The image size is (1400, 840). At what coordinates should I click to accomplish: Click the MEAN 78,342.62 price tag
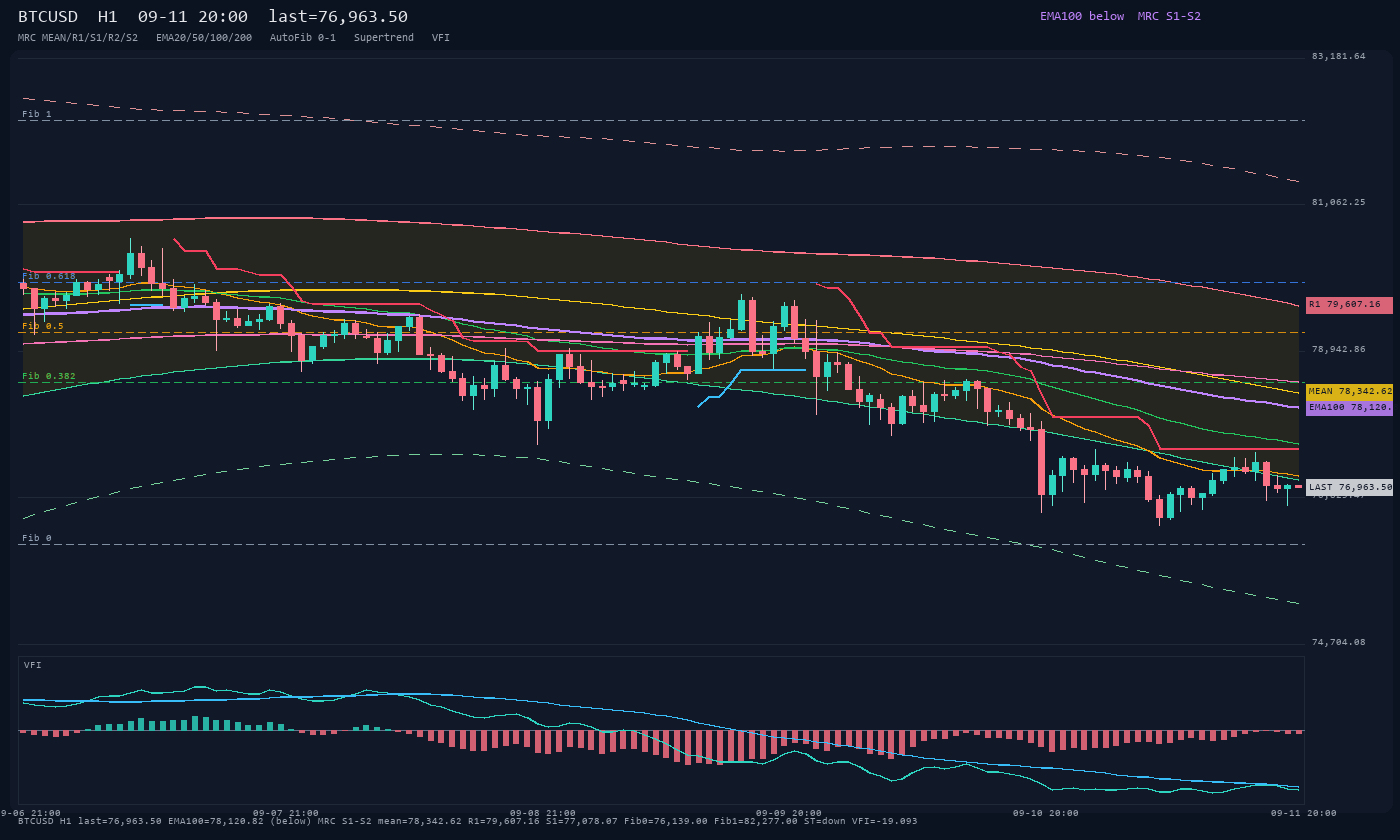coord(1349,391)
